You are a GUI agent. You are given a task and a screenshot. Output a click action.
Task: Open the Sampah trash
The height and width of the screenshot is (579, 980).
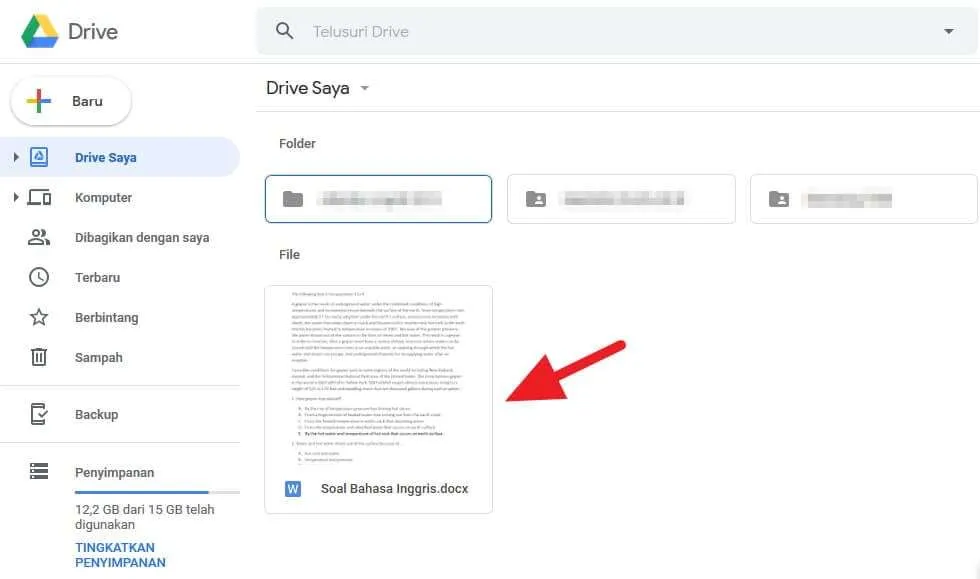click(99, 358)
